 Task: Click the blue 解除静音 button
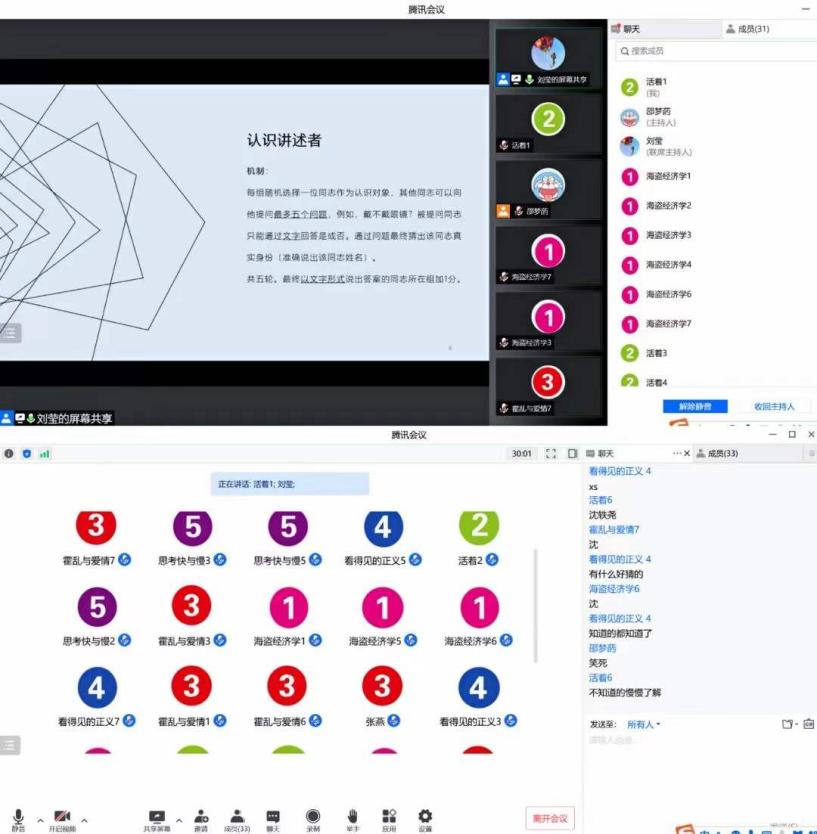694,406
